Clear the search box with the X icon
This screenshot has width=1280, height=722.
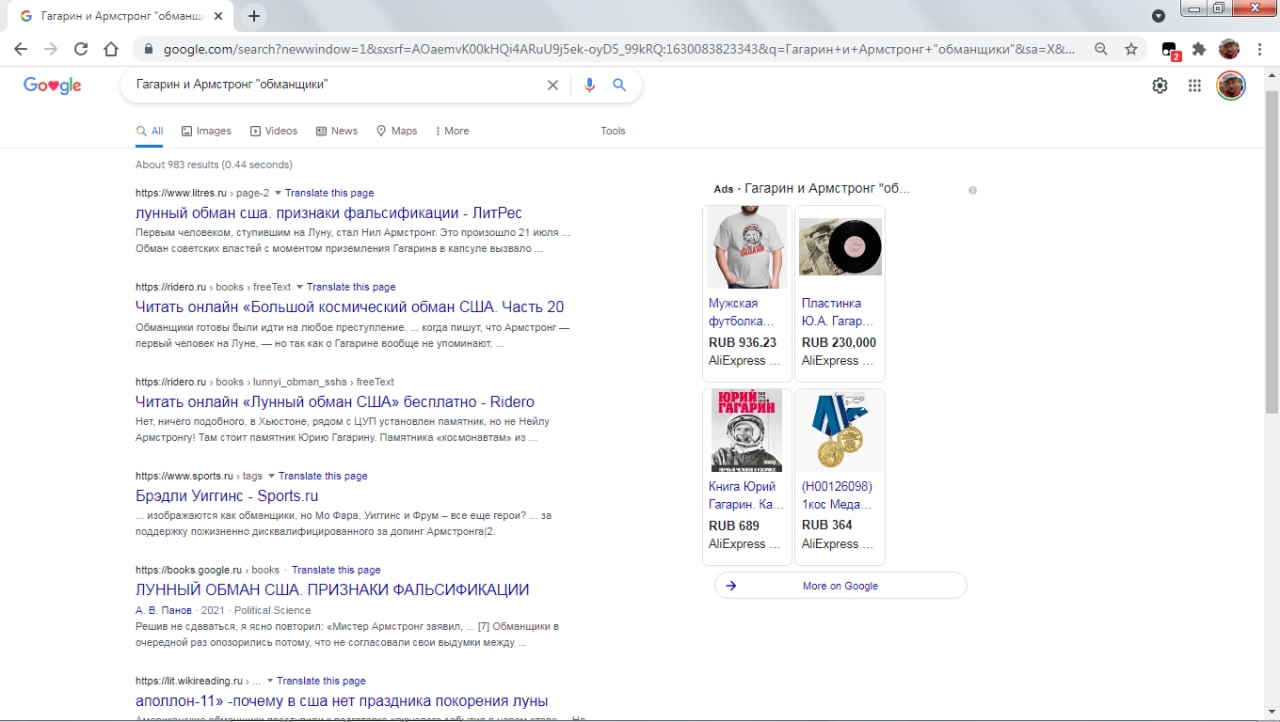pyautogui.click(x=552, y=85)
